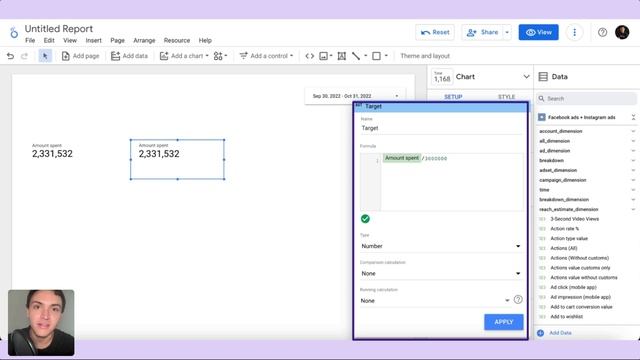Click the blue View button
The width and height of the screenshot is (640, 360).
pos(538,32)
